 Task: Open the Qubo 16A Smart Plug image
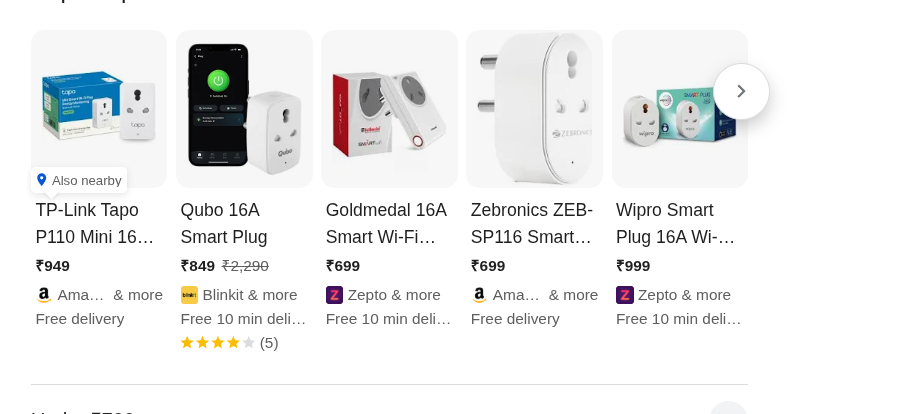click(x=244, y=108)
